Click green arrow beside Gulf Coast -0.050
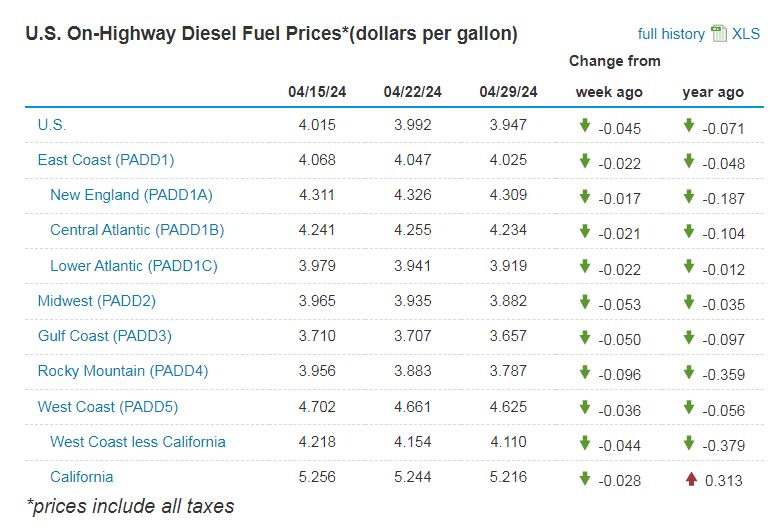772x532 pixels. tap(585, 337)
